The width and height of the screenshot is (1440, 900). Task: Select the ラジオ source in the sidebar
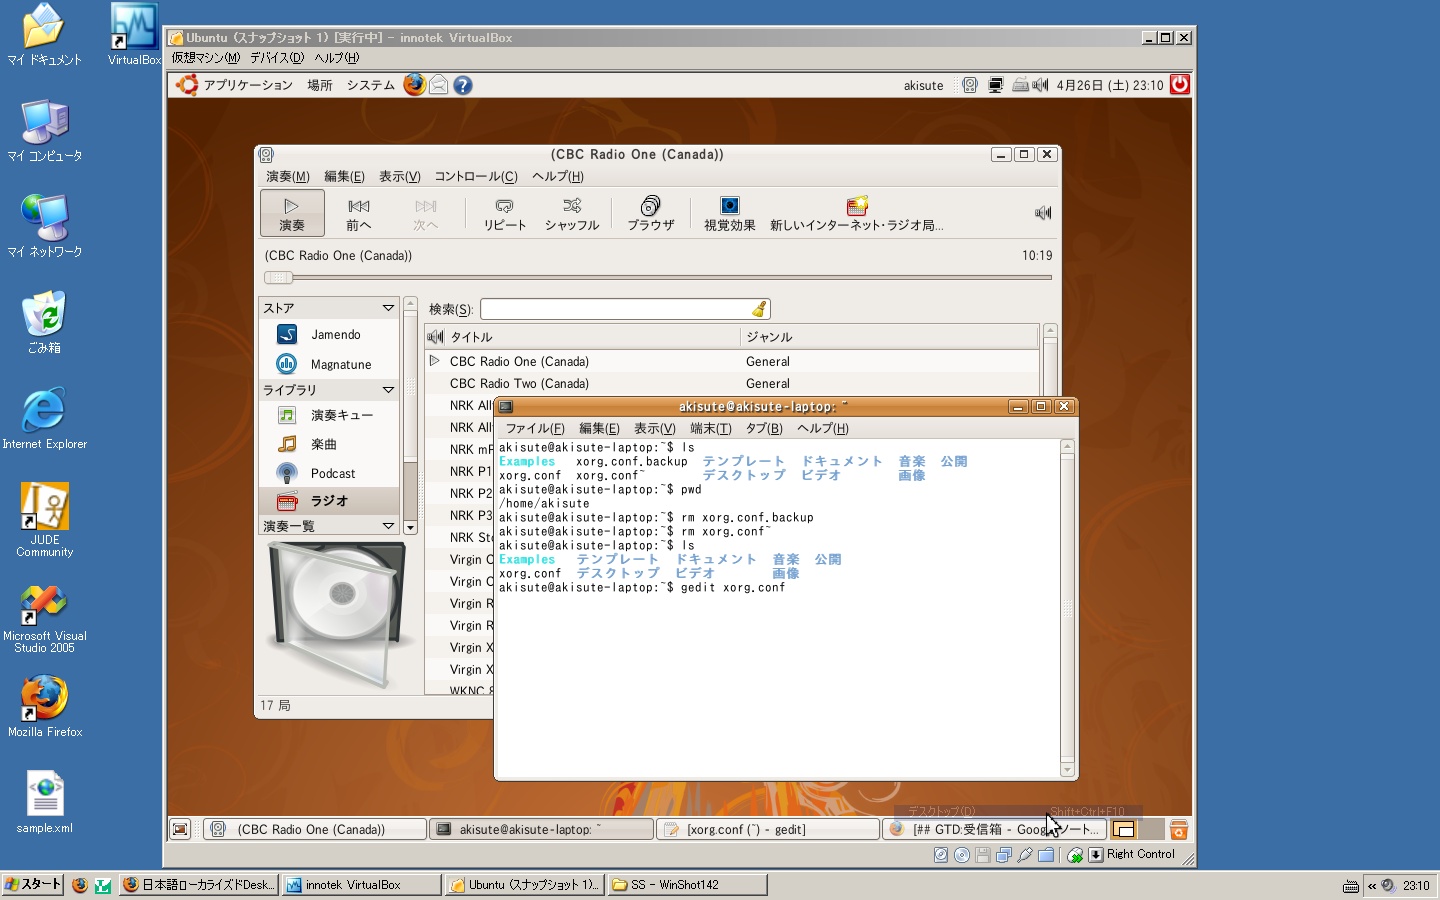[x=329, y=501]
